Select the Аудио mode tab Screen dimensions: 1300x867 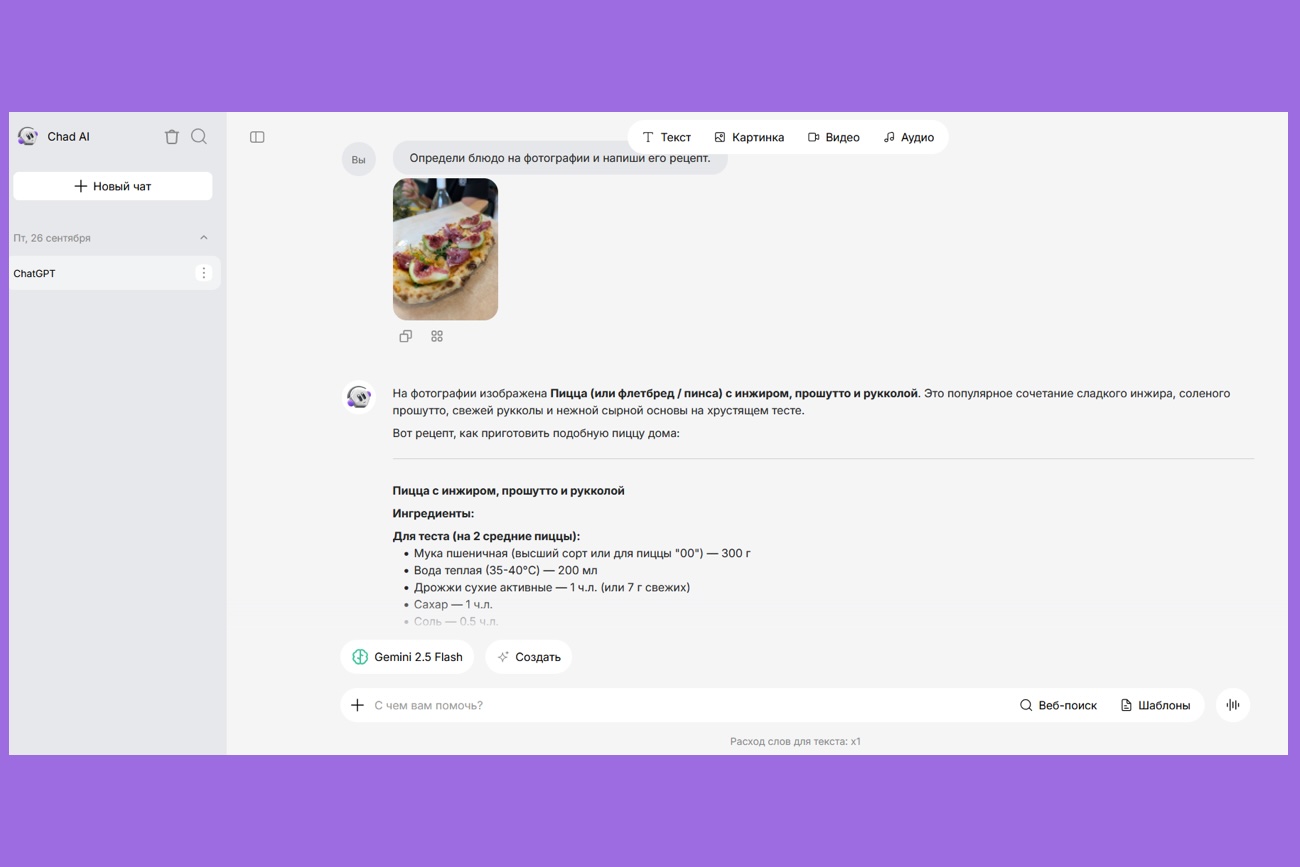click(x=908, y=137)
